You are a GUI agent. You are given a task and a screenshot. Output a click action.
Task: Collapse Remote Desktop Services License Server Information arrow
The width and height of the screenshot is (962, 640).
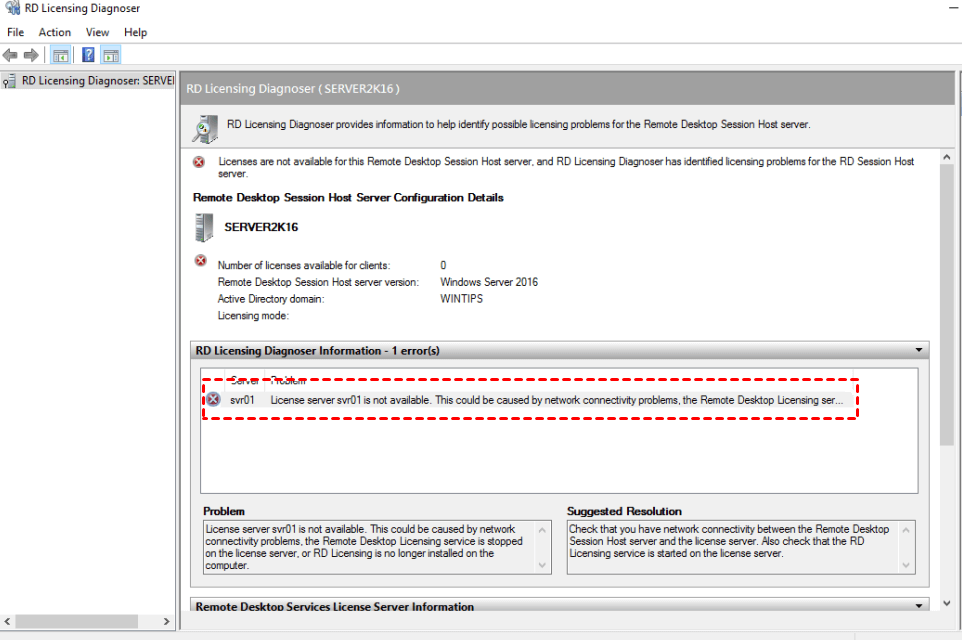click(x=918, y=606)
